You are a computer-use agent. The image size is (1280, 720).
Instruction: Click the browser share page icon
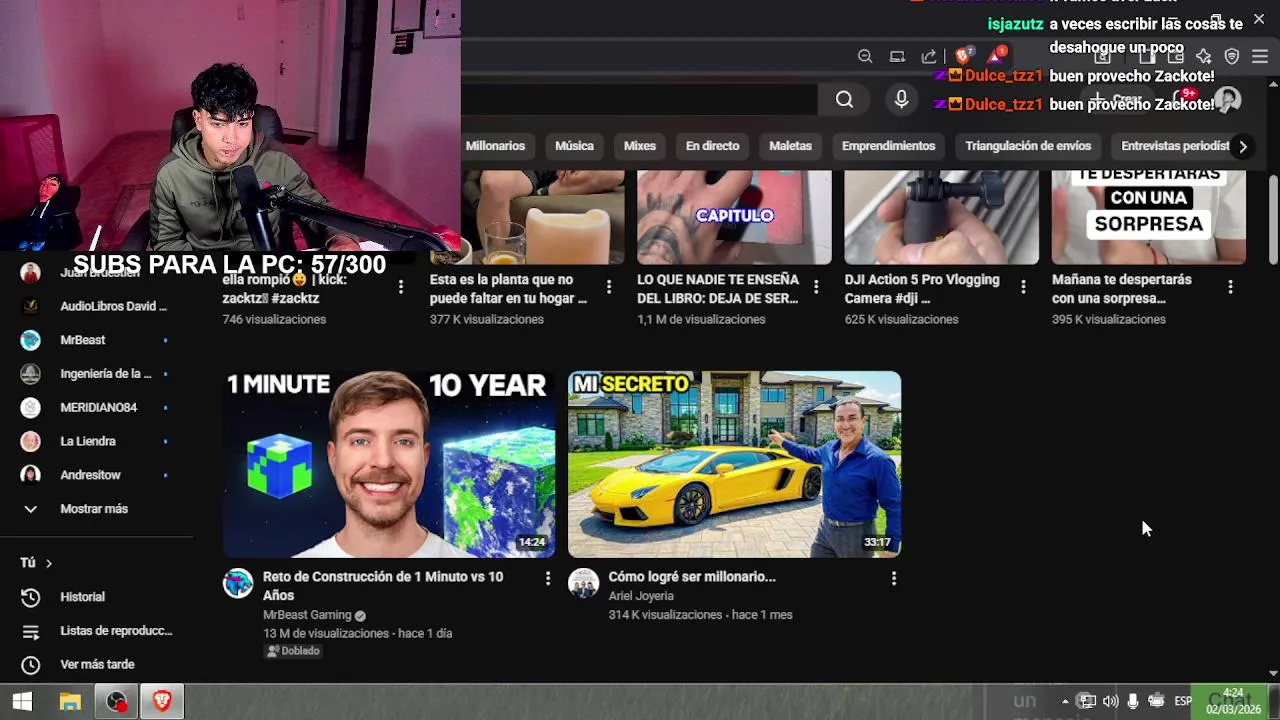click(929, 57)
